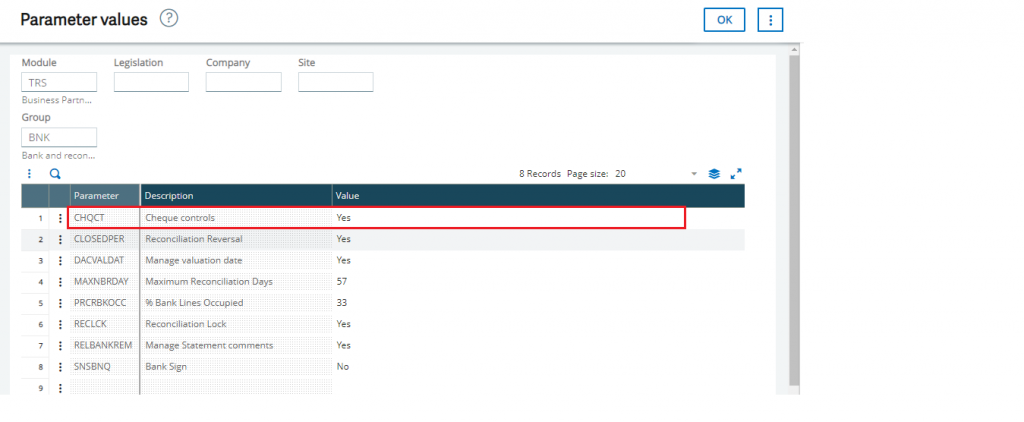Sort by the Parameter column header

[104, 196]
